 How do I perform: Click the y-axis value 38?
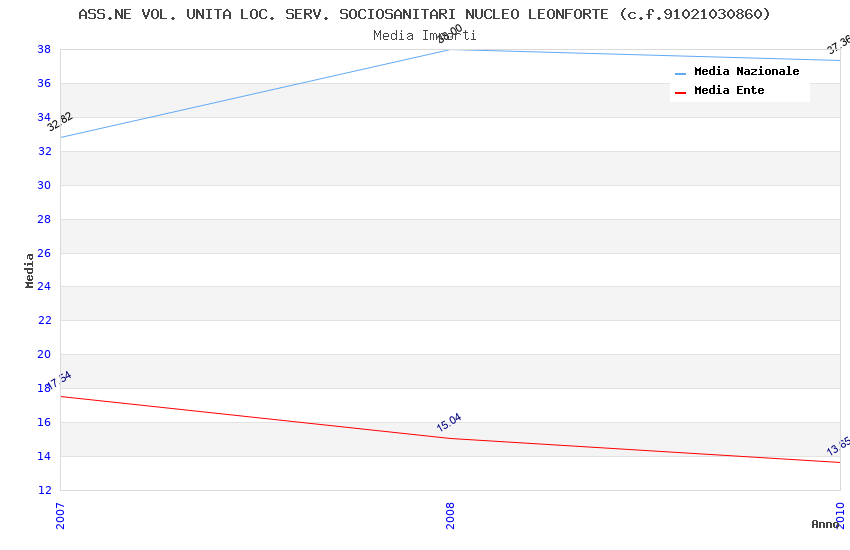tap(44, 49)
